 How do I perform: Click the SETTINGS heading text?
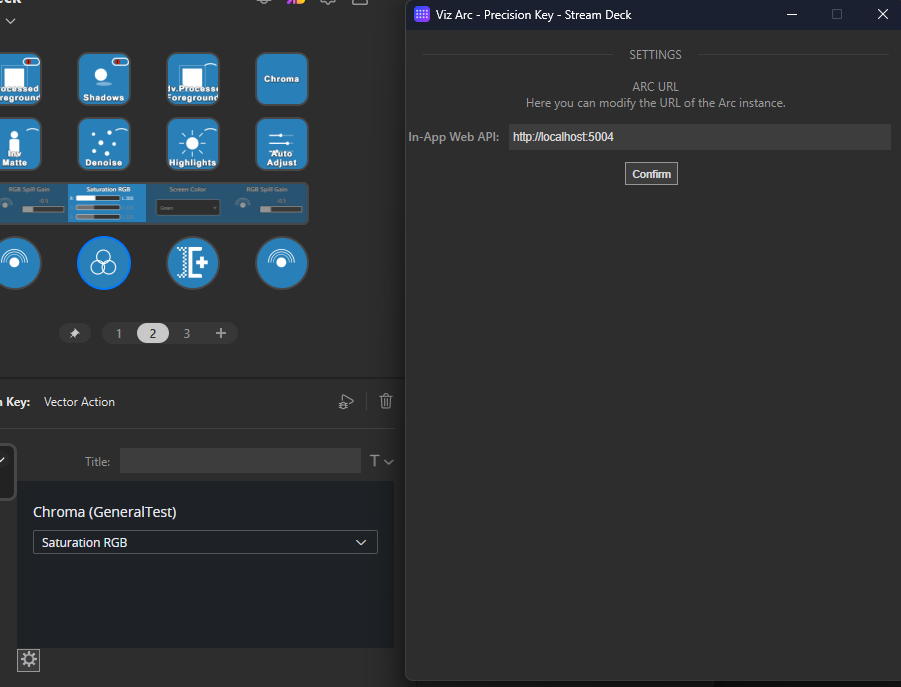pyautogui.click(x=655, y=55)
